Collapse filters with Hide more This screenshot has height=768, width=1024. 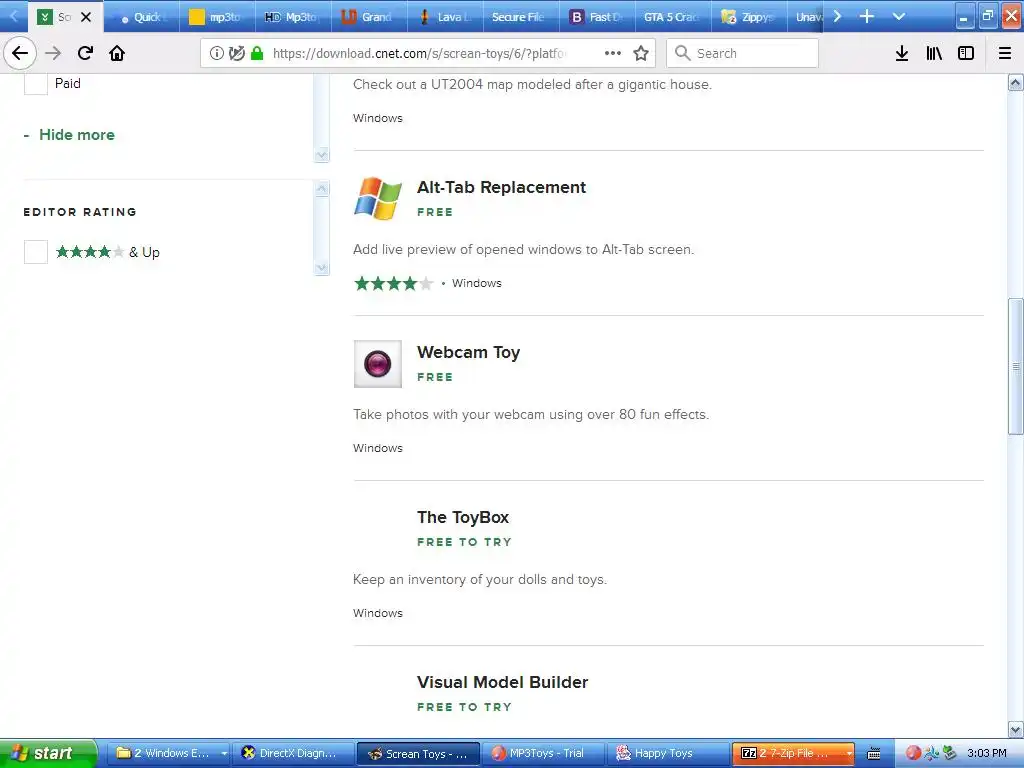pos(76,135)
